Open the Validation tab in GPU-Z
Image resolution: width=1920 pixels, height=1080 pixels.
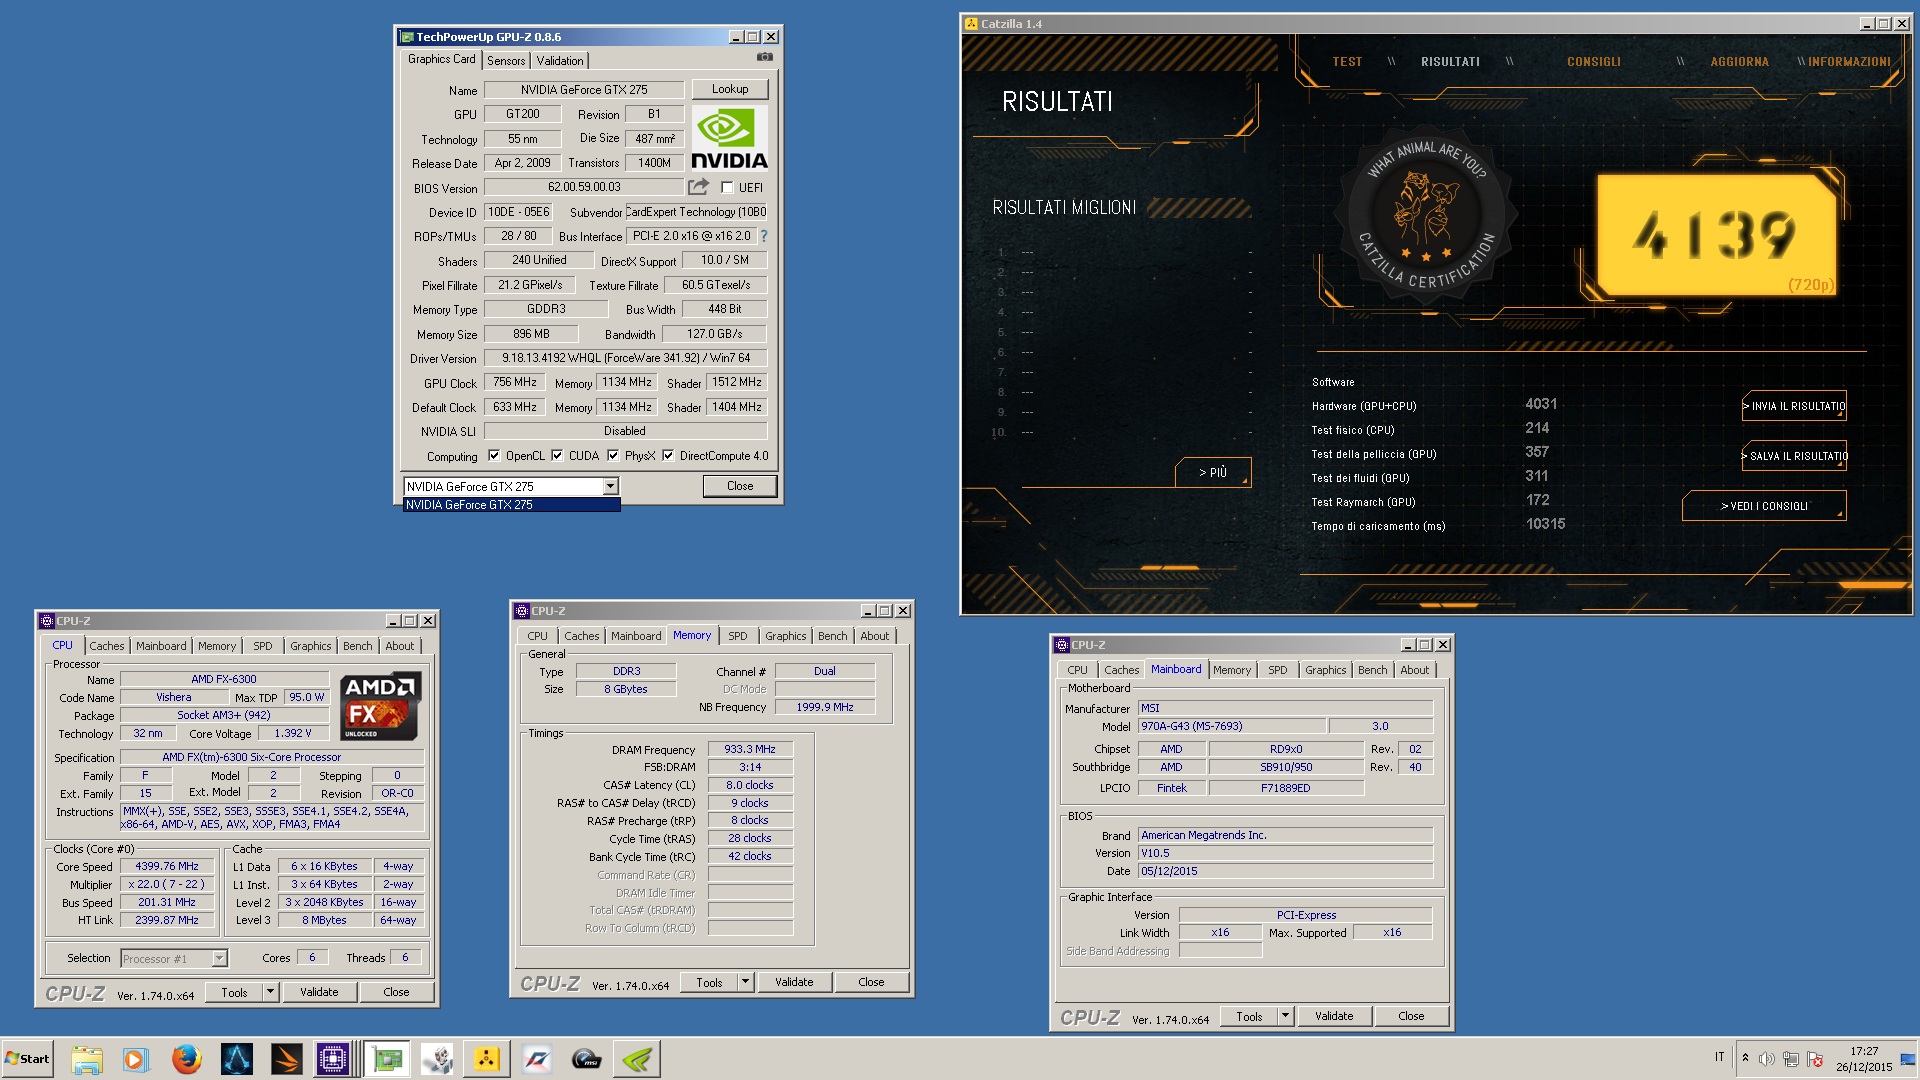[x=560, y=61]
